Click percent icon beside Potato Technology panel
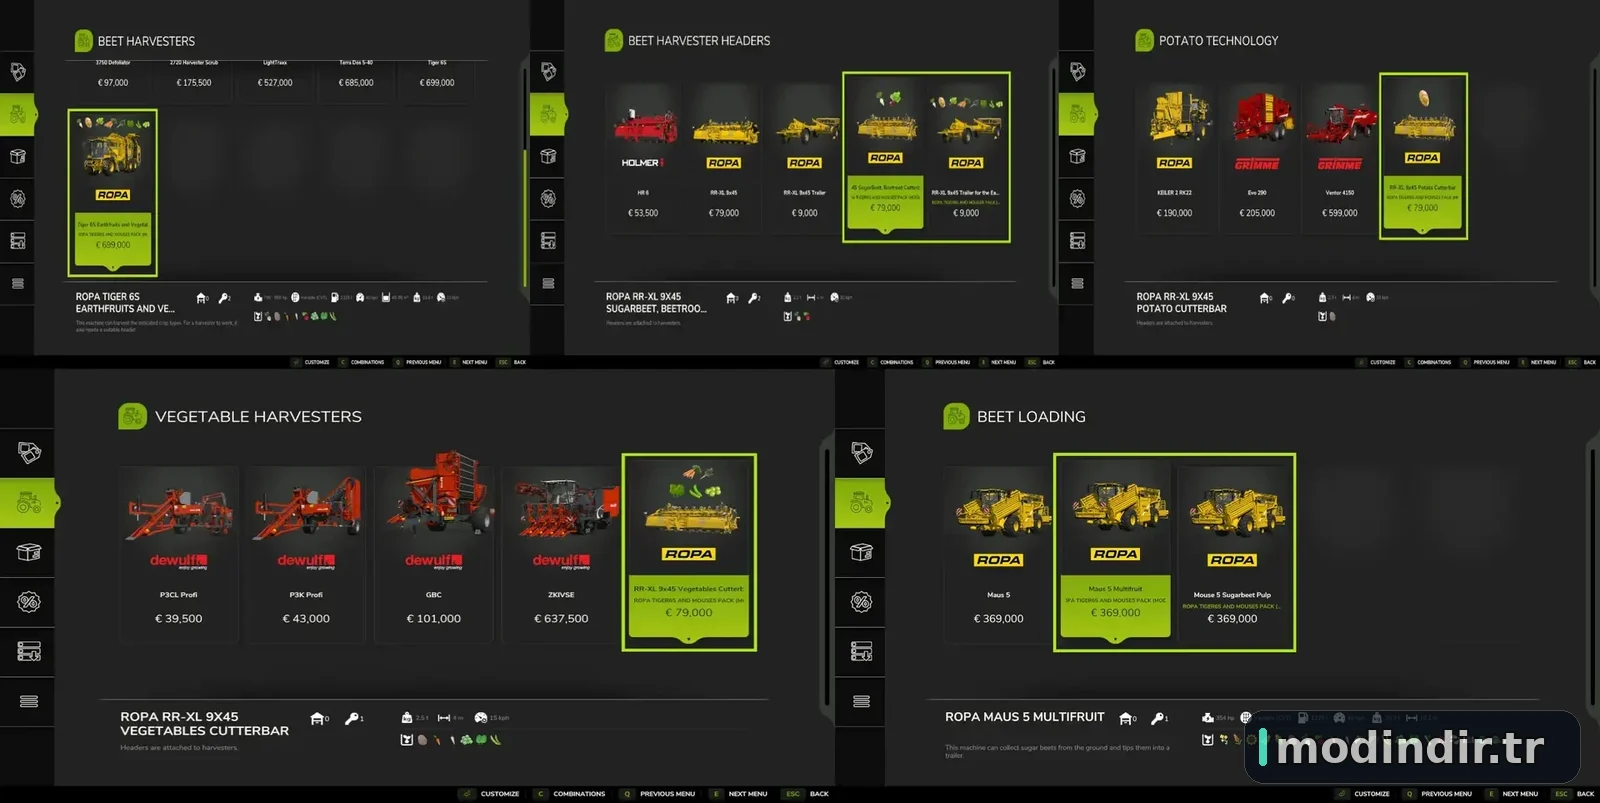Image resolution: width=1600 pixels, height=803 pixels. pos(1077,199)
